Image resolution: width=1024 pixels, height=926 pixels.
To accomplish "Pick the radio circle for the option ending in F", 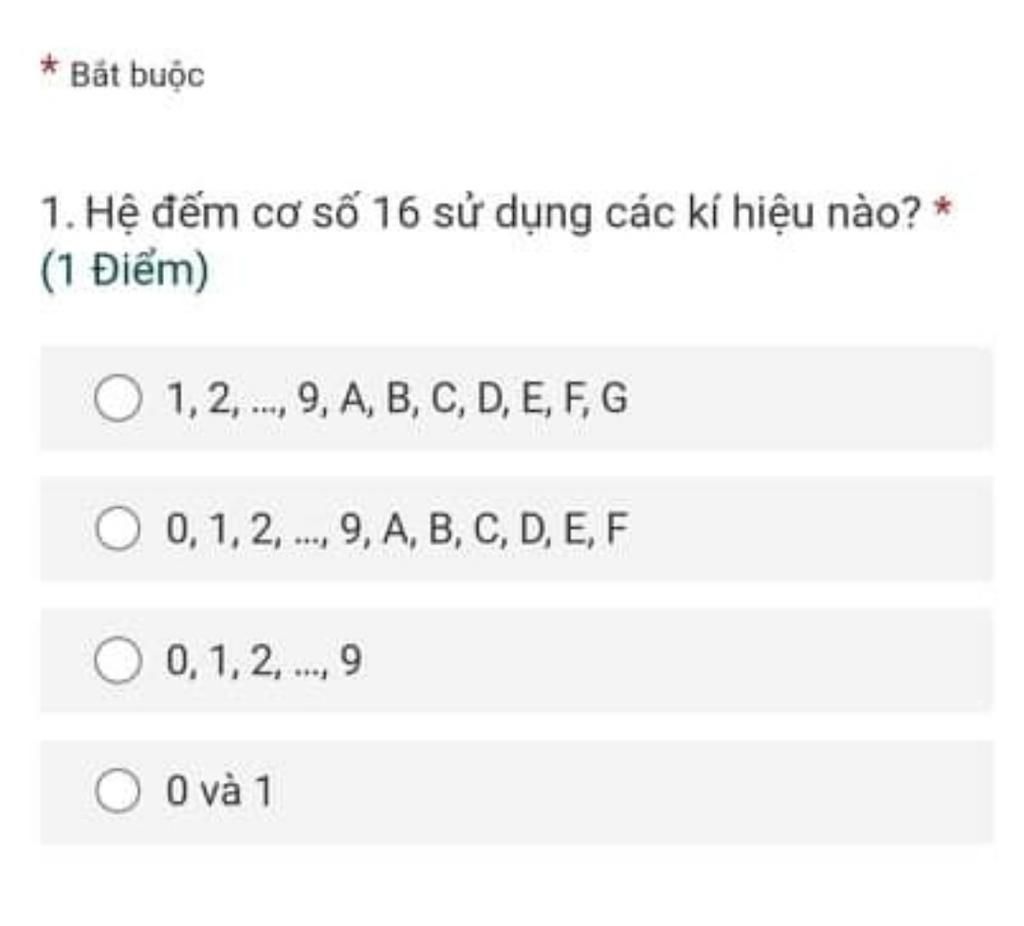I will click(x=118, y=528).
